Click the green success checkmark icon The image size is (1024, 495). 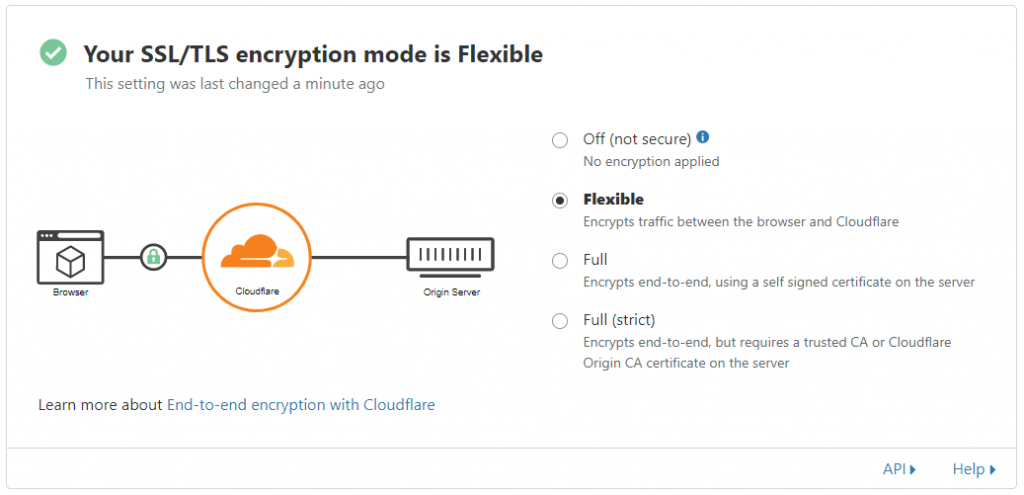[x=53, y=53]
